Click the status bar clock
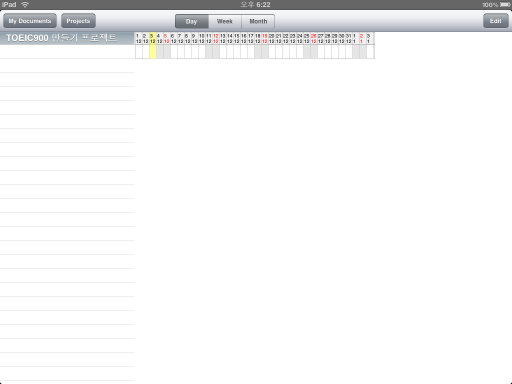Image resolution: width=512 pixels, height=384 pixels. point(256,5)
